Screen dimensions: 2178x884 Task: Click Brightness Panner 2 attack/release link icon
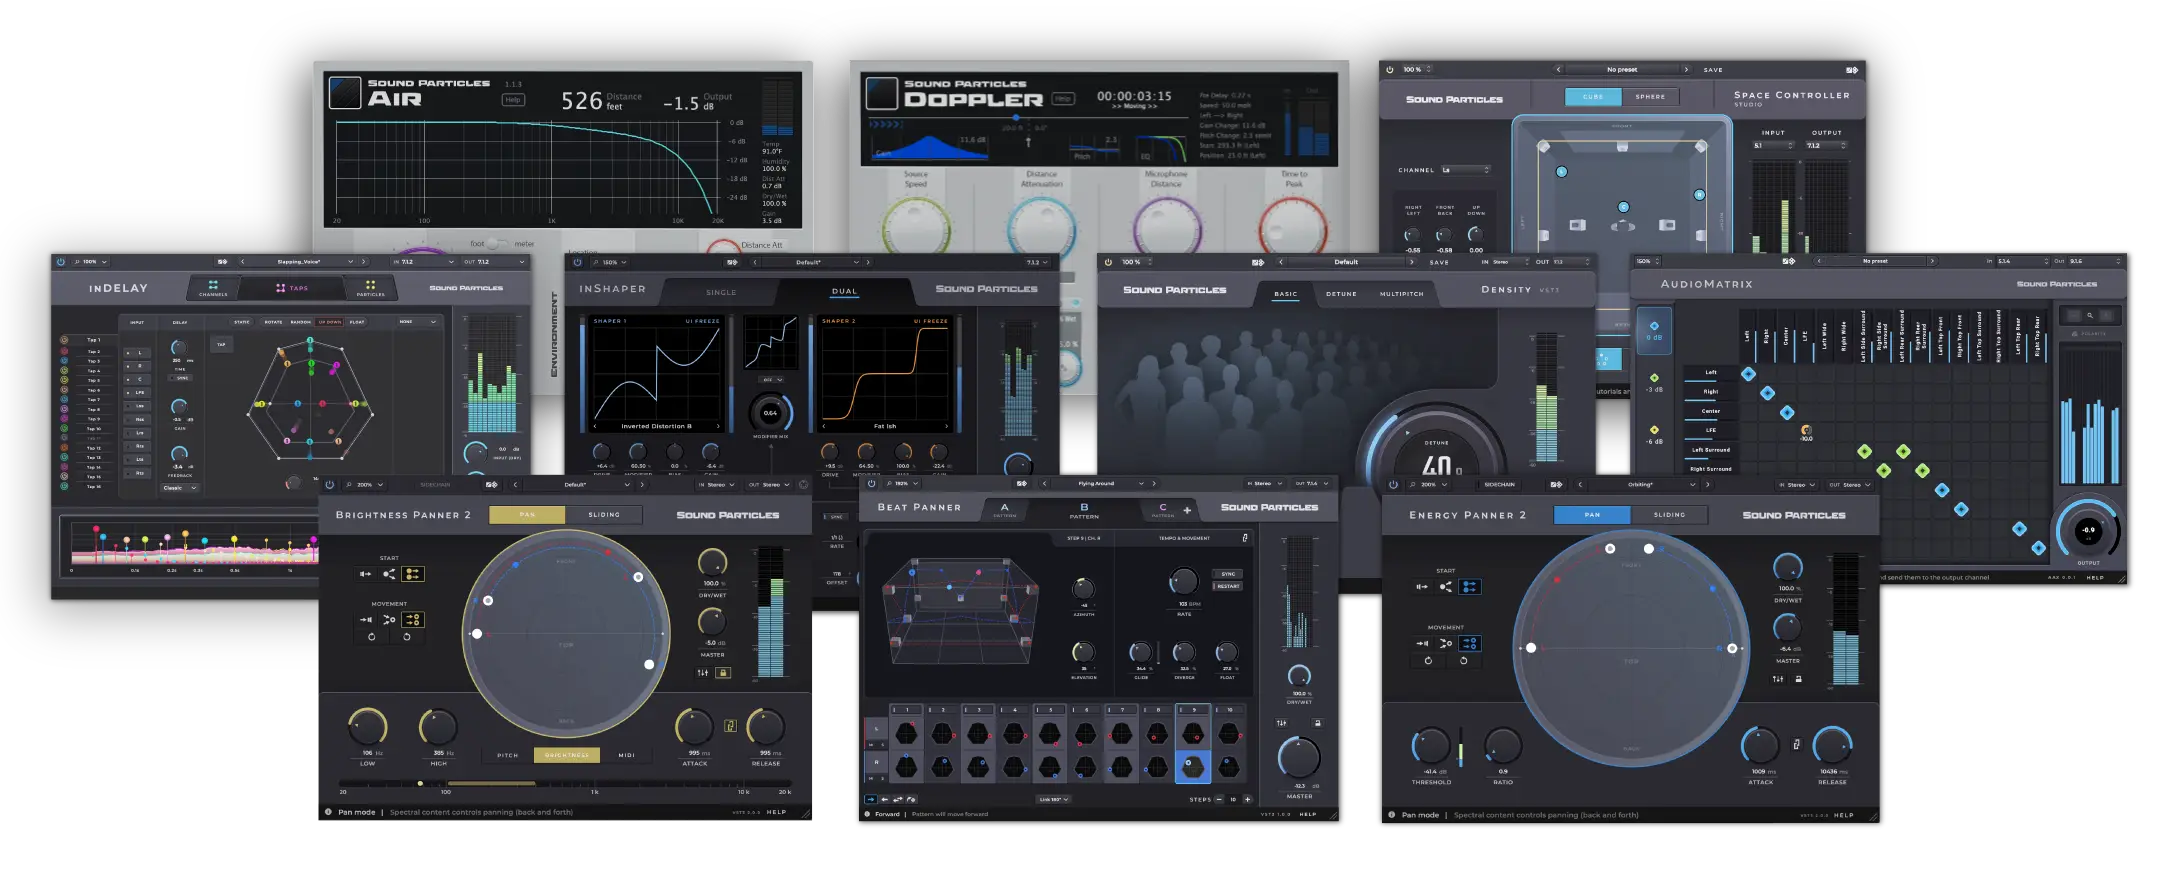[730, 726]
